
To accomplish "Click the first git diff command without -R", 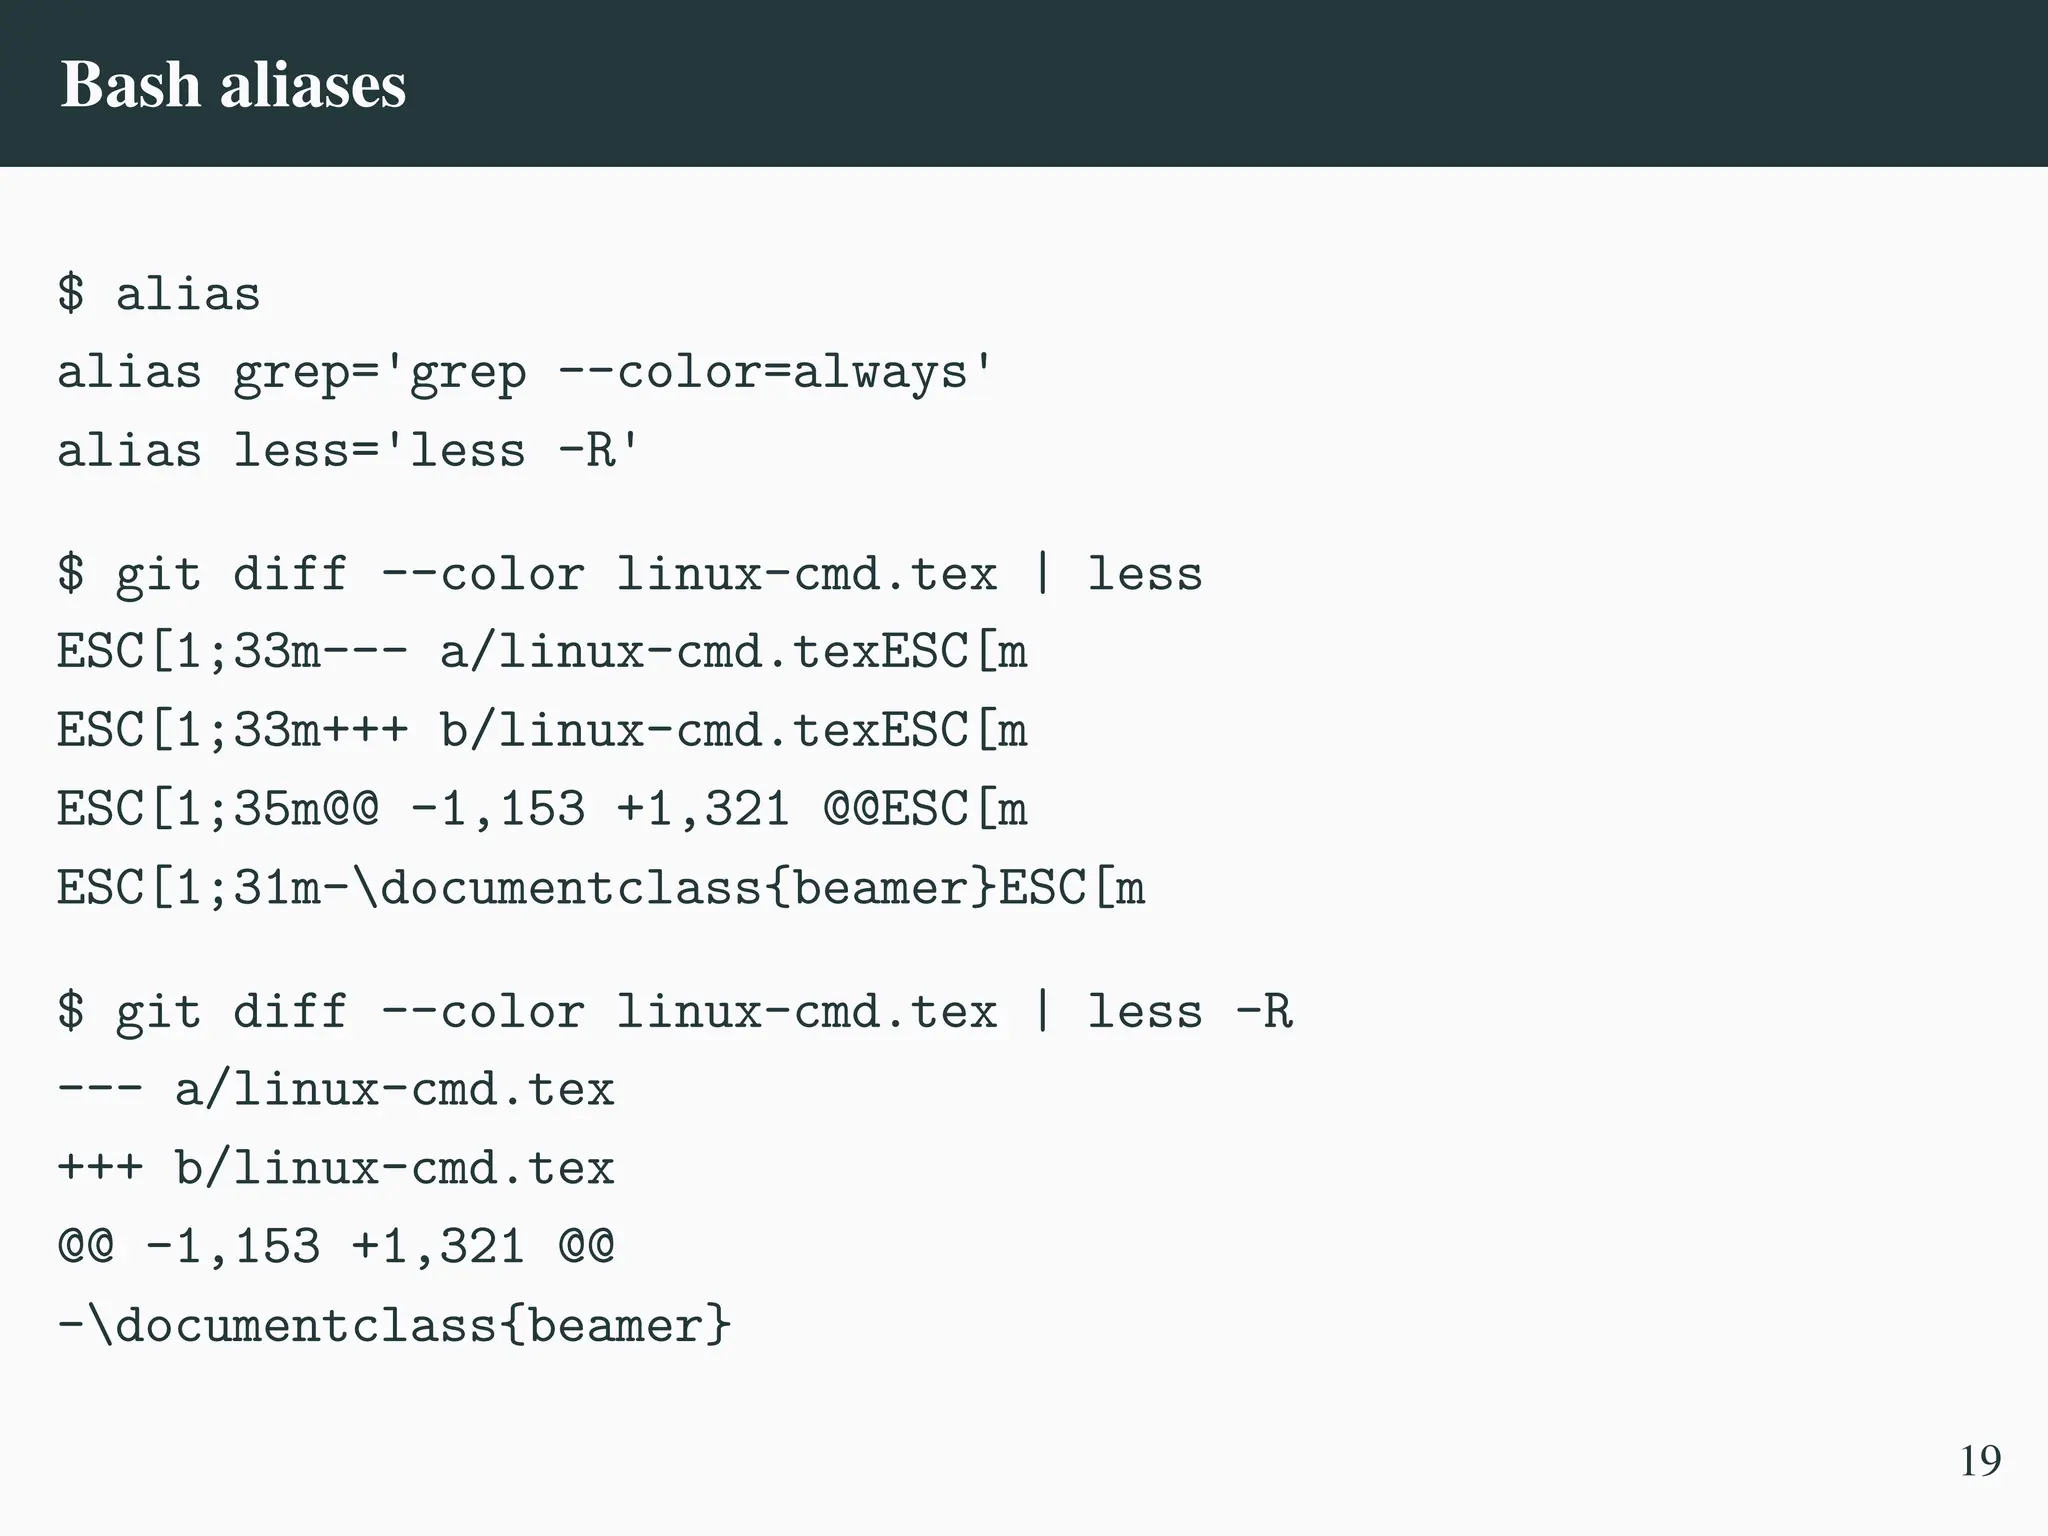I will (x=629, y=575).
